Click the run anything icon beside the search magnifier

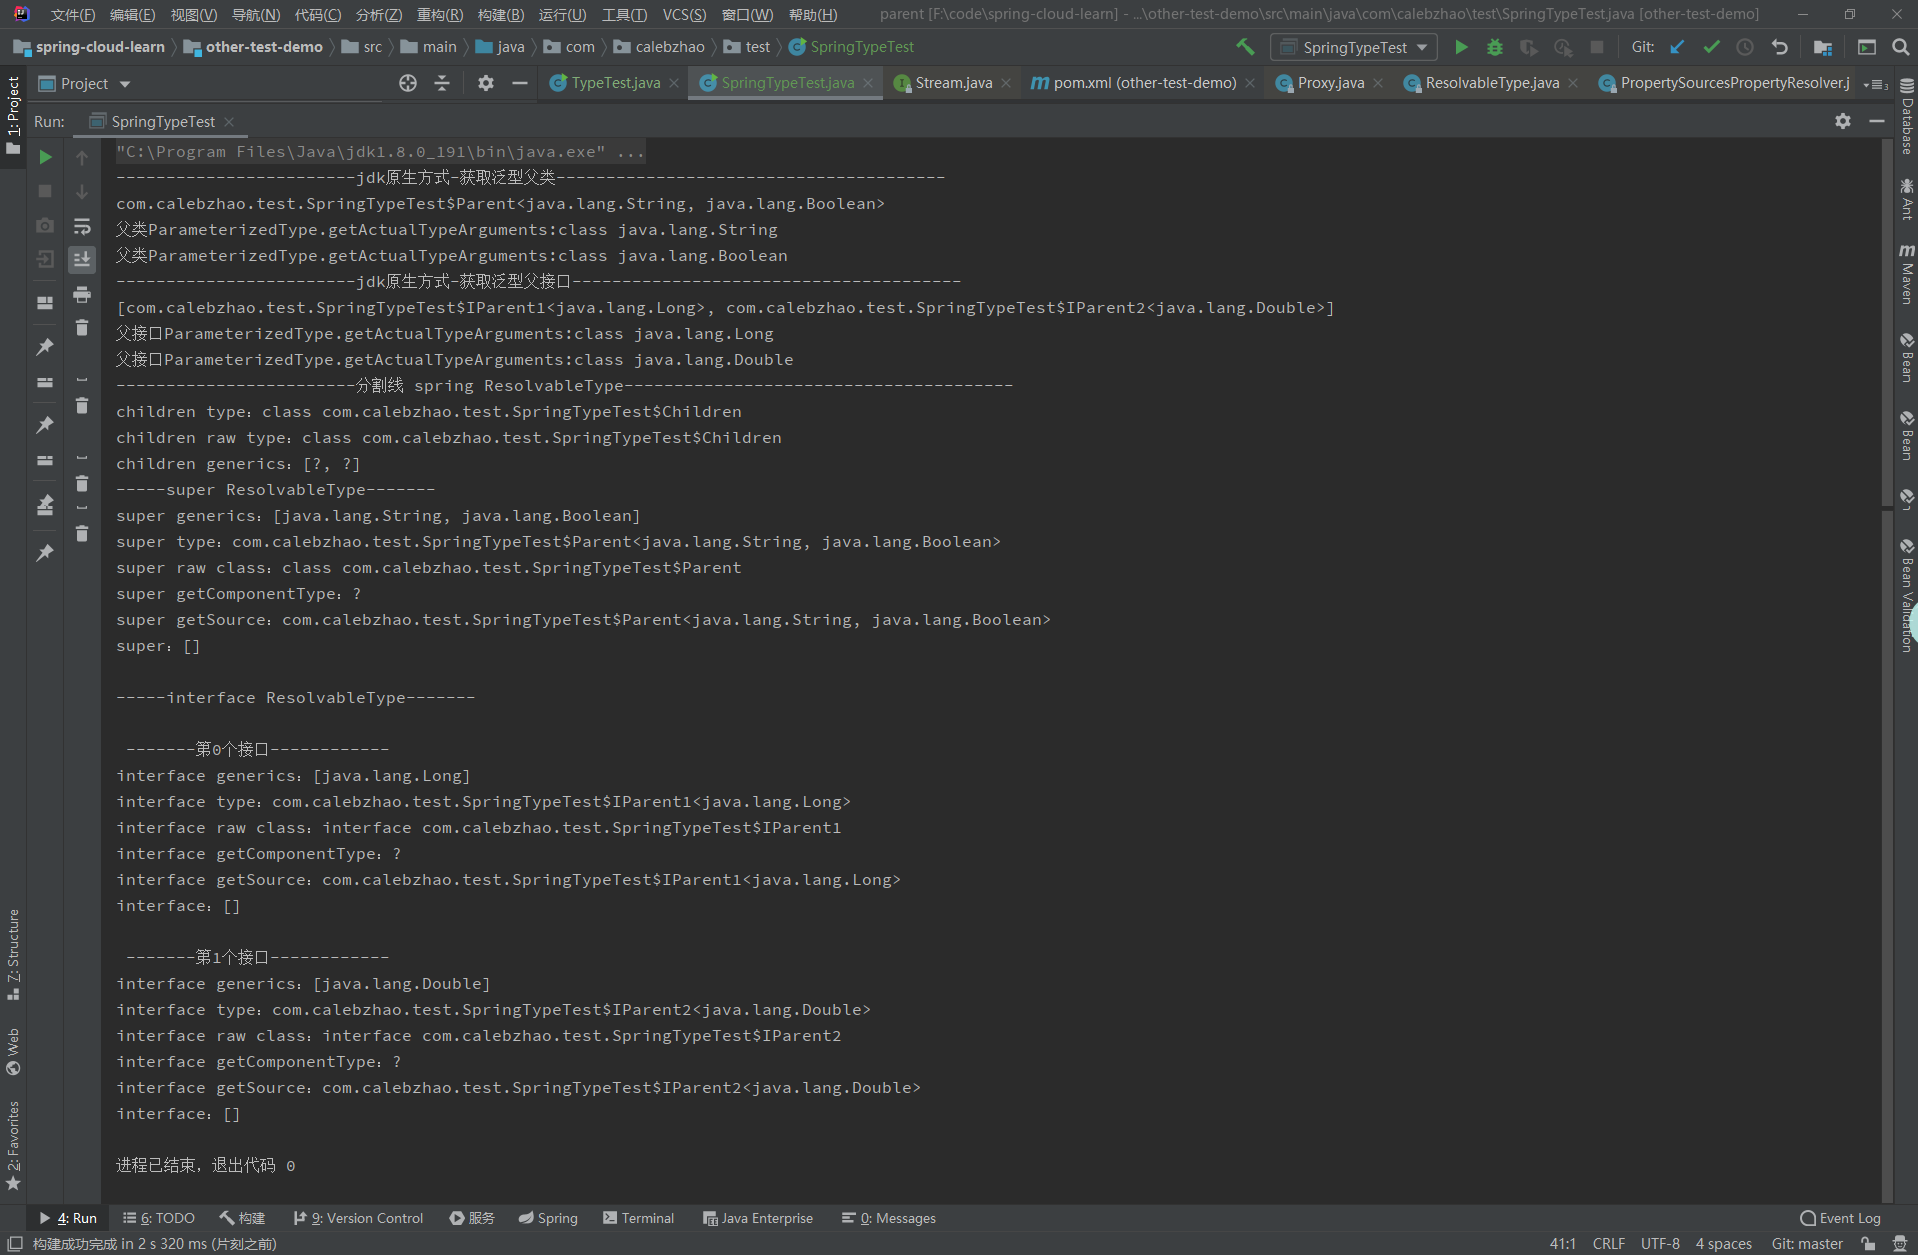[x=1867, y=47]
